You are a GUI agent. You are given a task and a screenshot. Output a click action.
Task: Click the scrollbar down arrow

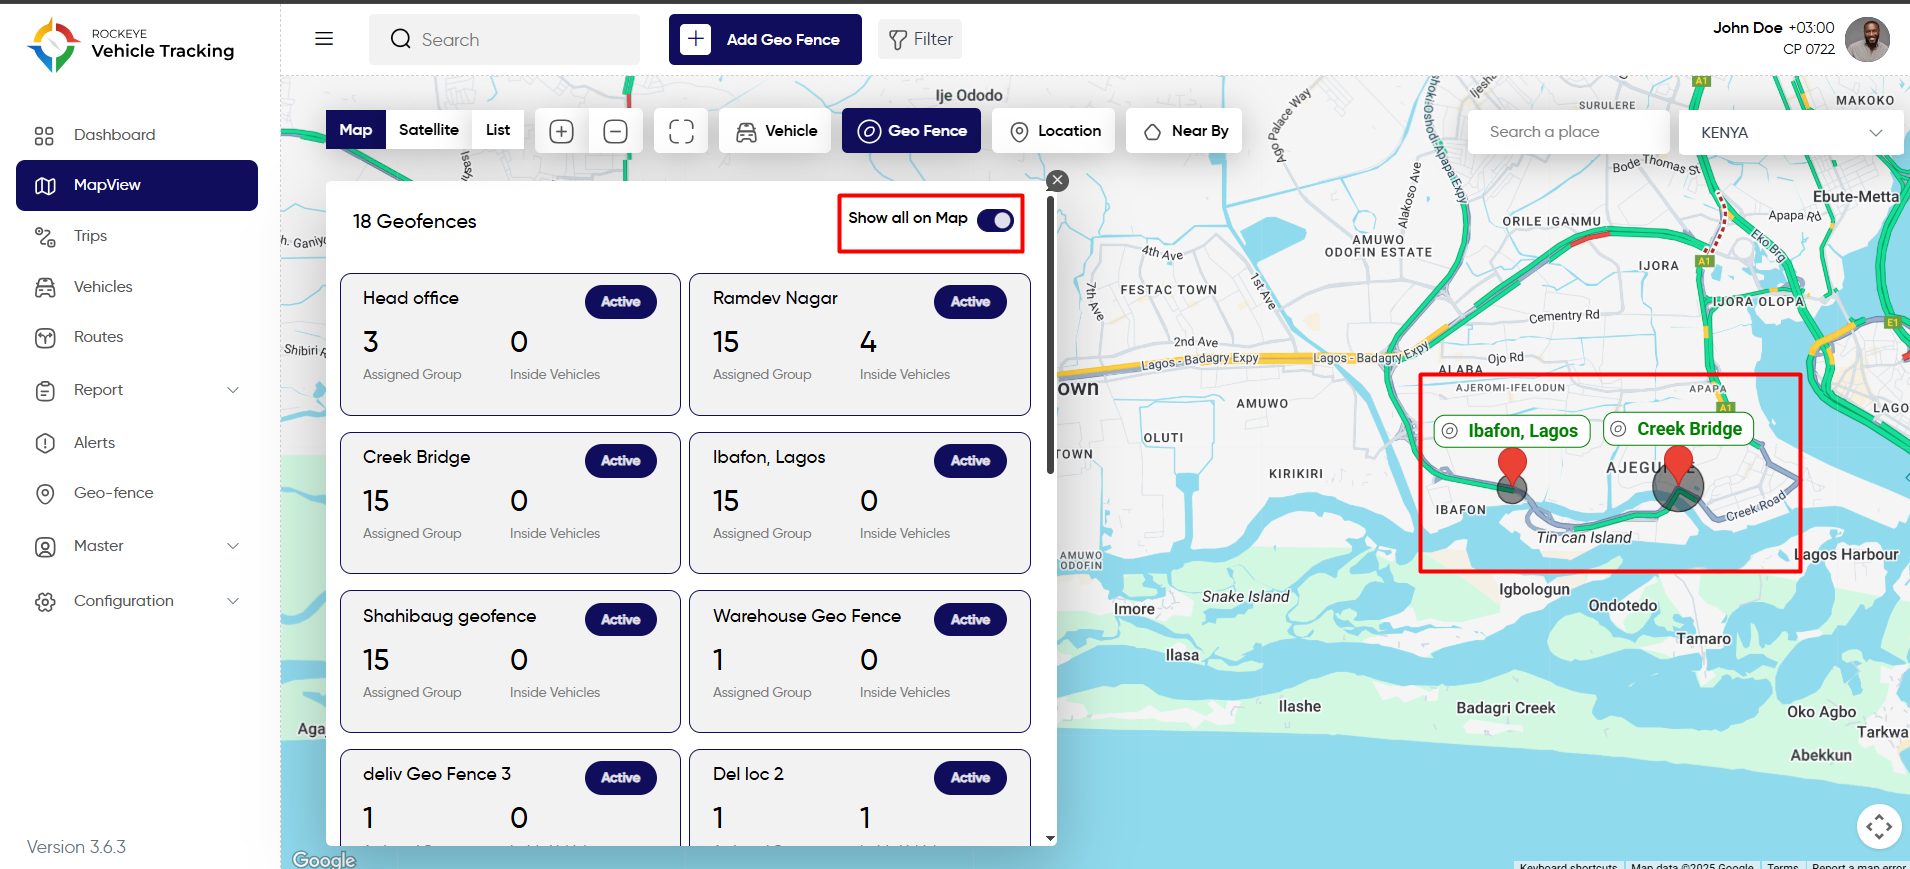1050,838
